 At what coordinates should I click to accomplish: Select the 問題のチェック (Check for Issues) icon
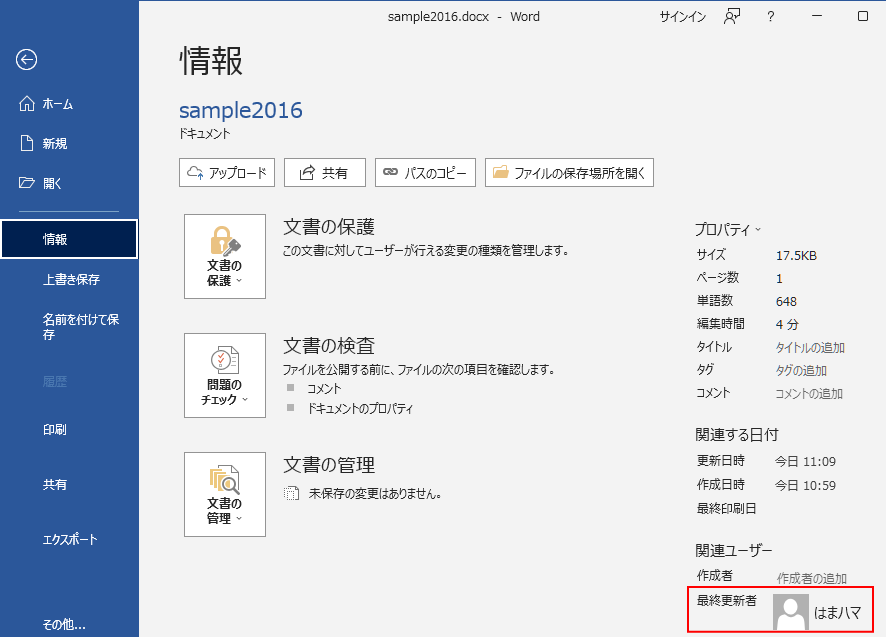pyautogui.click(x=224, y=368)
